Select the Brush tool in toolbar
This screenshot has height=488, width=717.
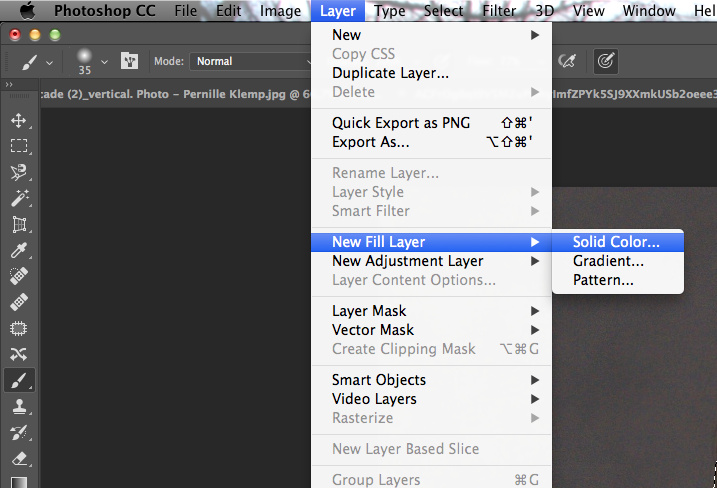pos(18,381)
